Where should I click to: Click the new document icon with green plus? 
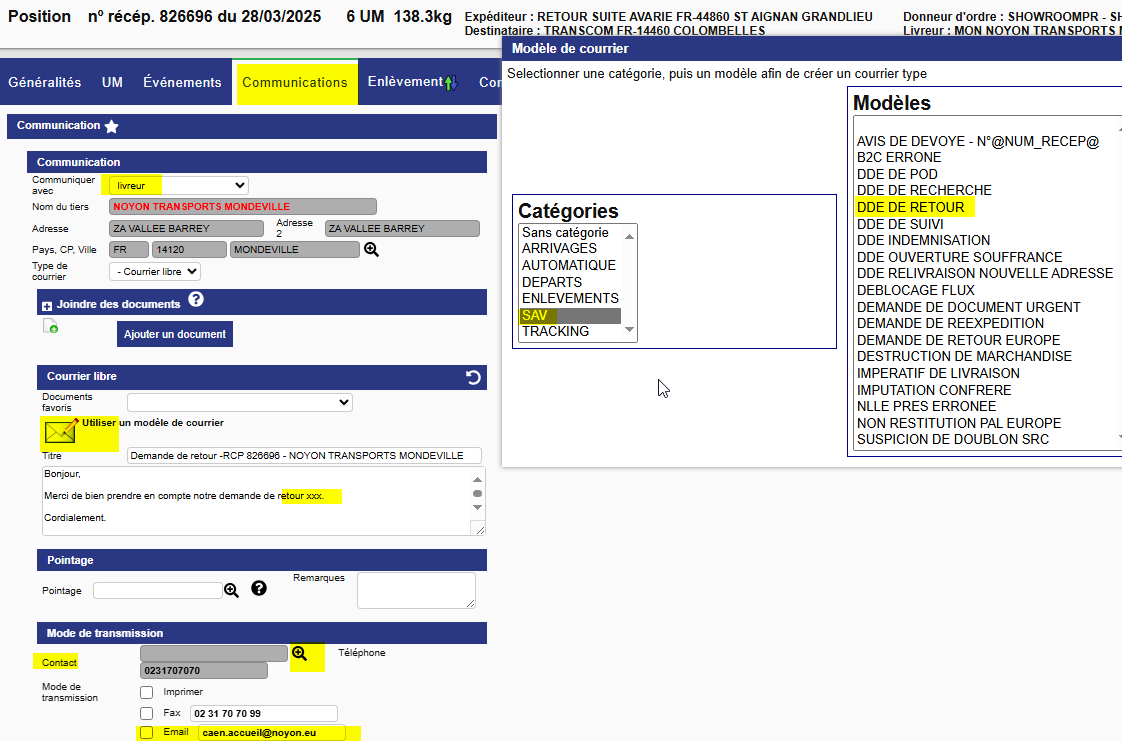click(x=50, y=326)
